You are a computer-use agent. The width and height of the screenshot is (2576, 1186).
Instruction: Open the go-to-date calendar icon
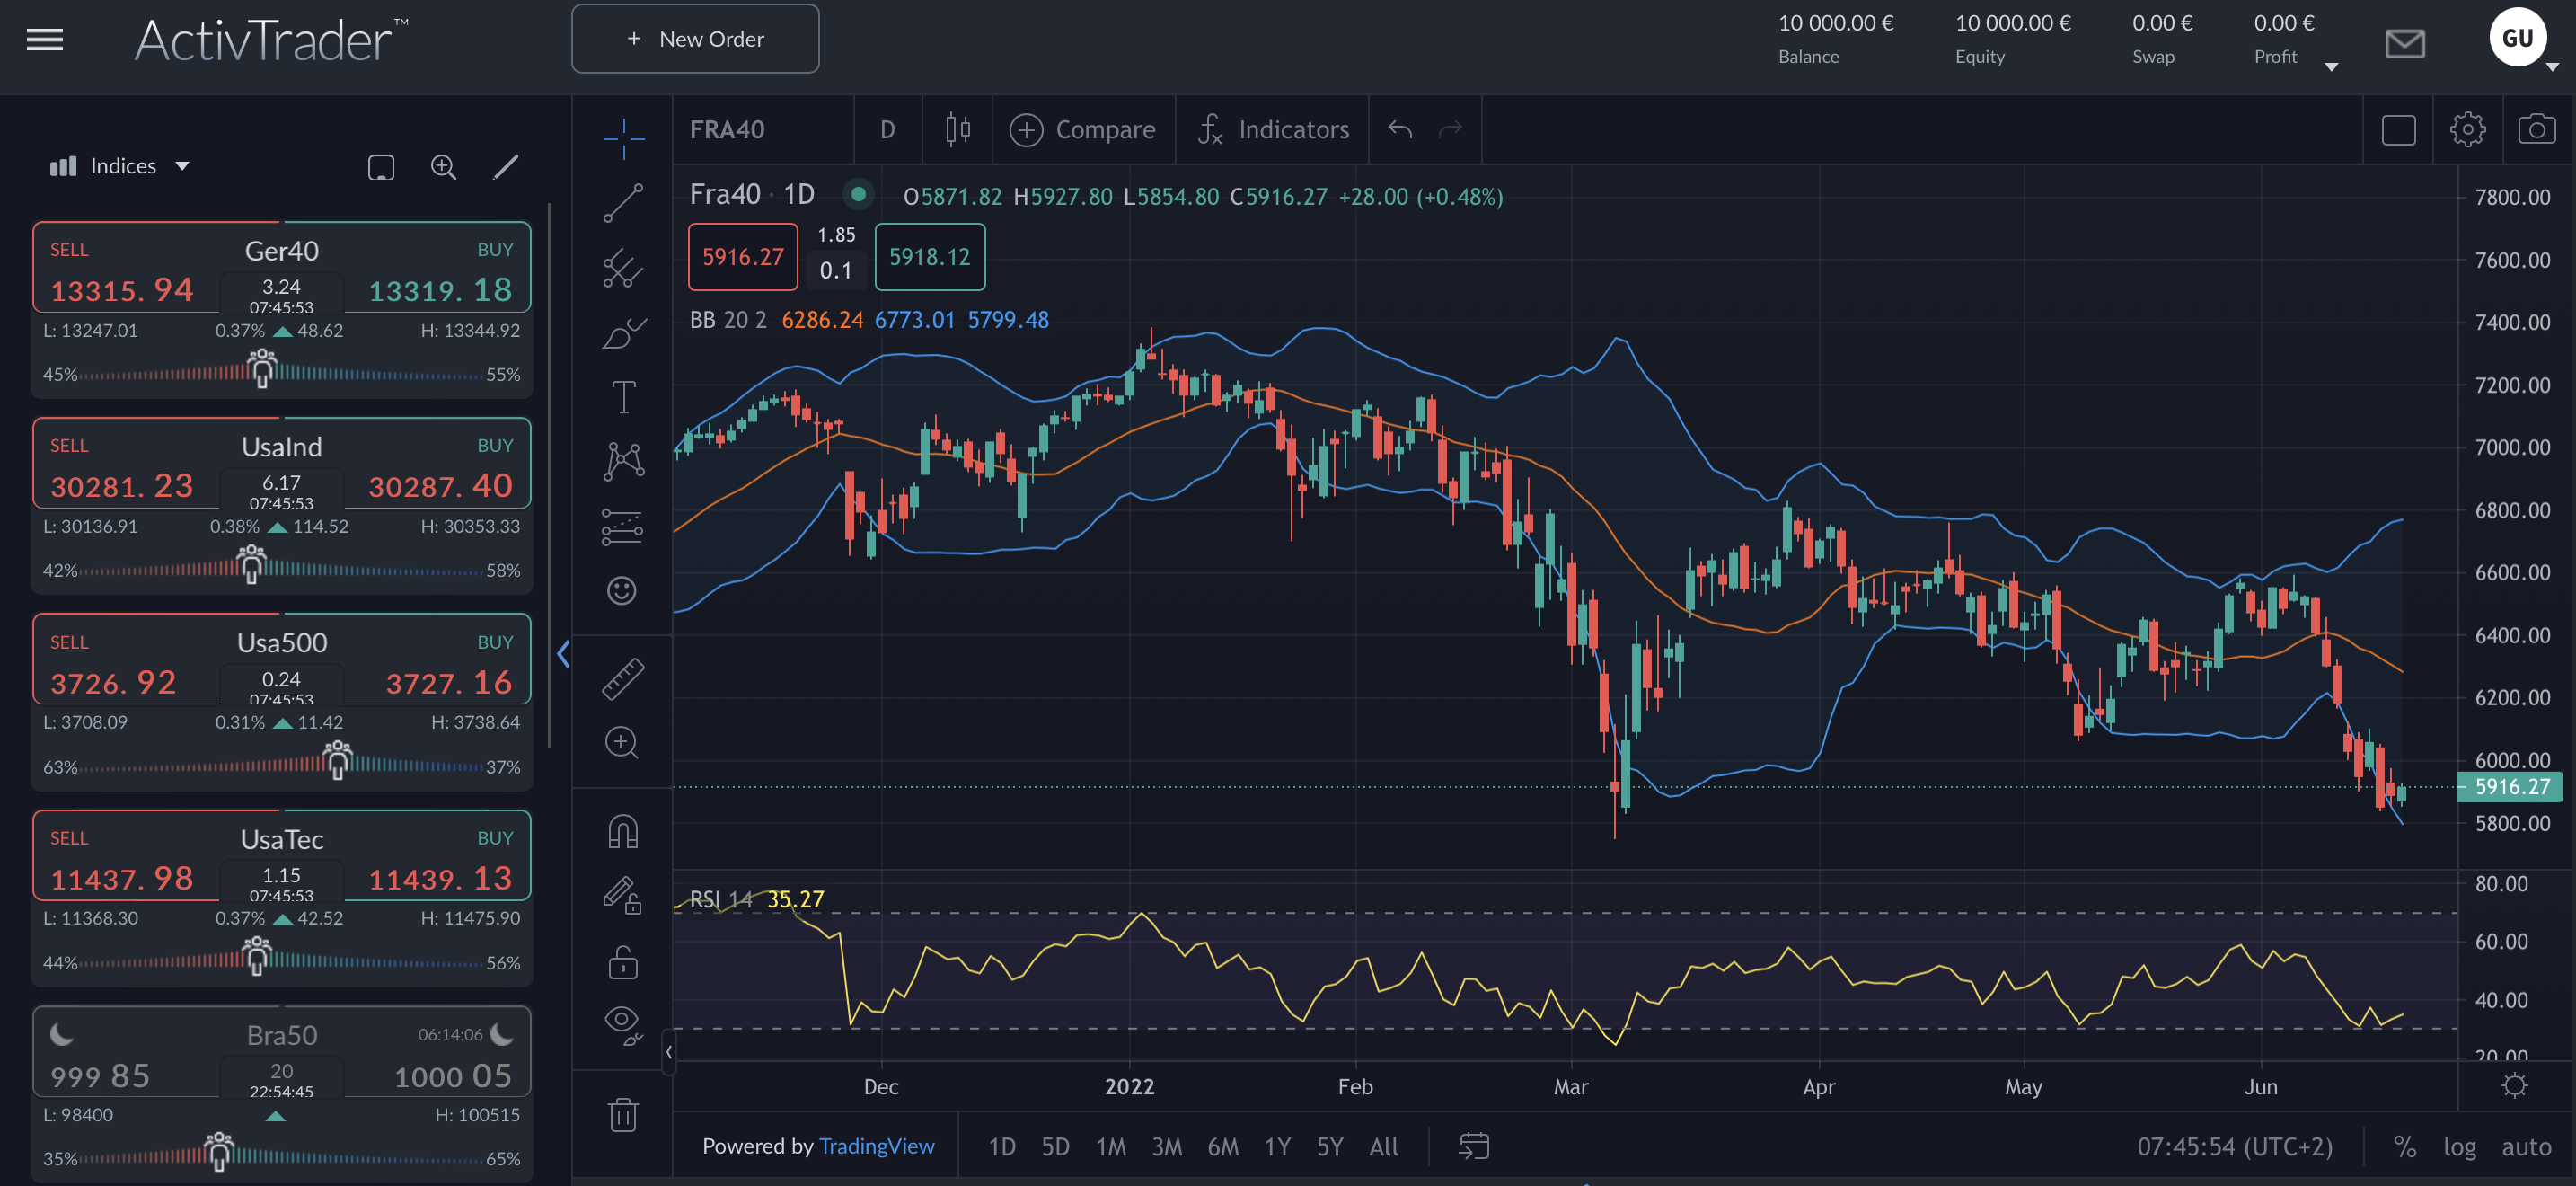1474,1146
